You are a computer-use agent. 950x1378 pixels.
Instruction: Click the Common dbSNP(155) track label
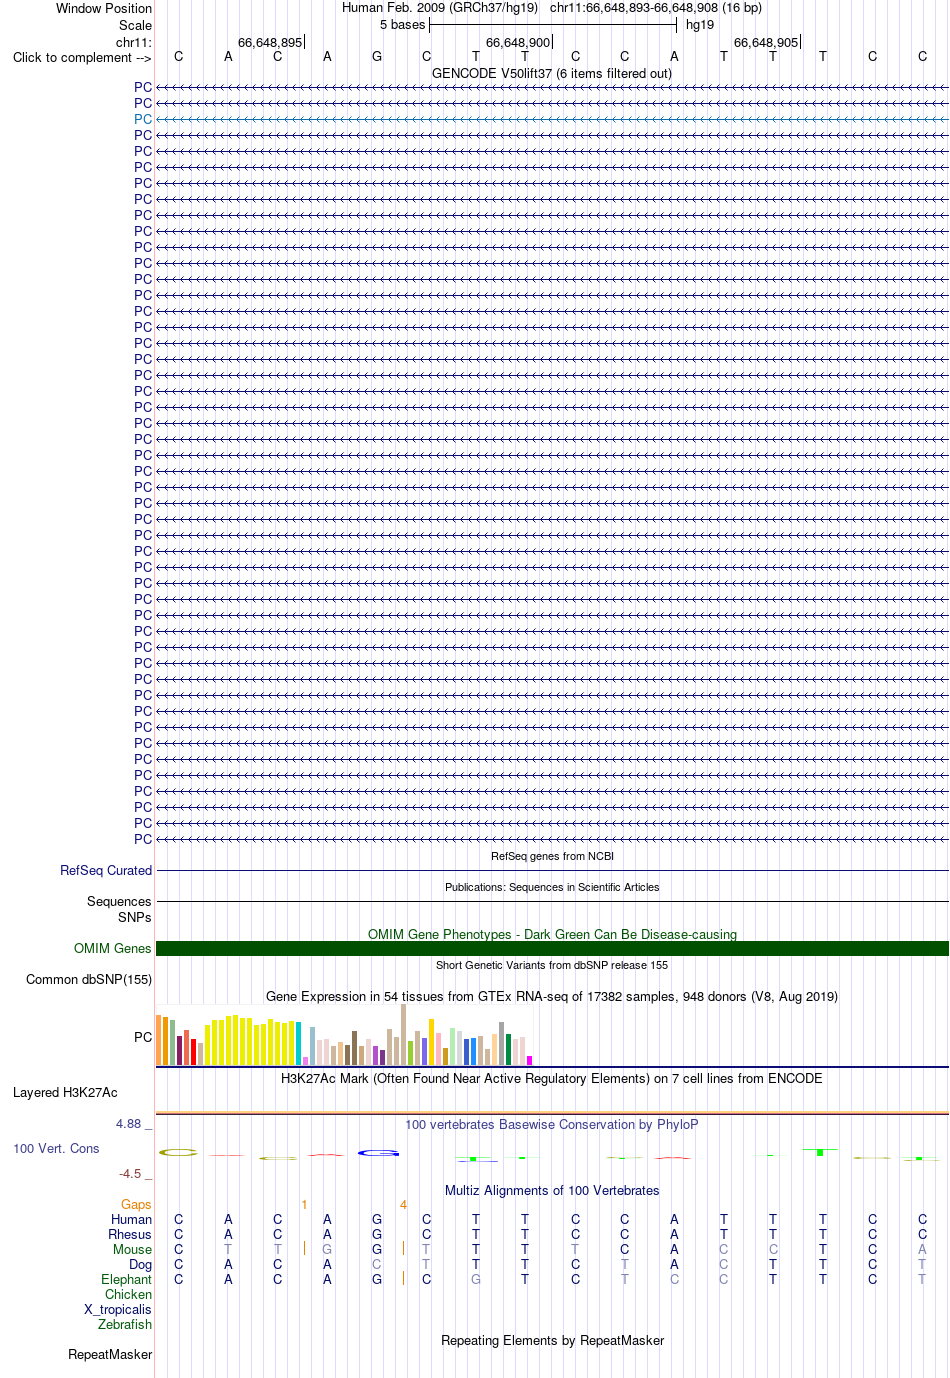point(89,980)
